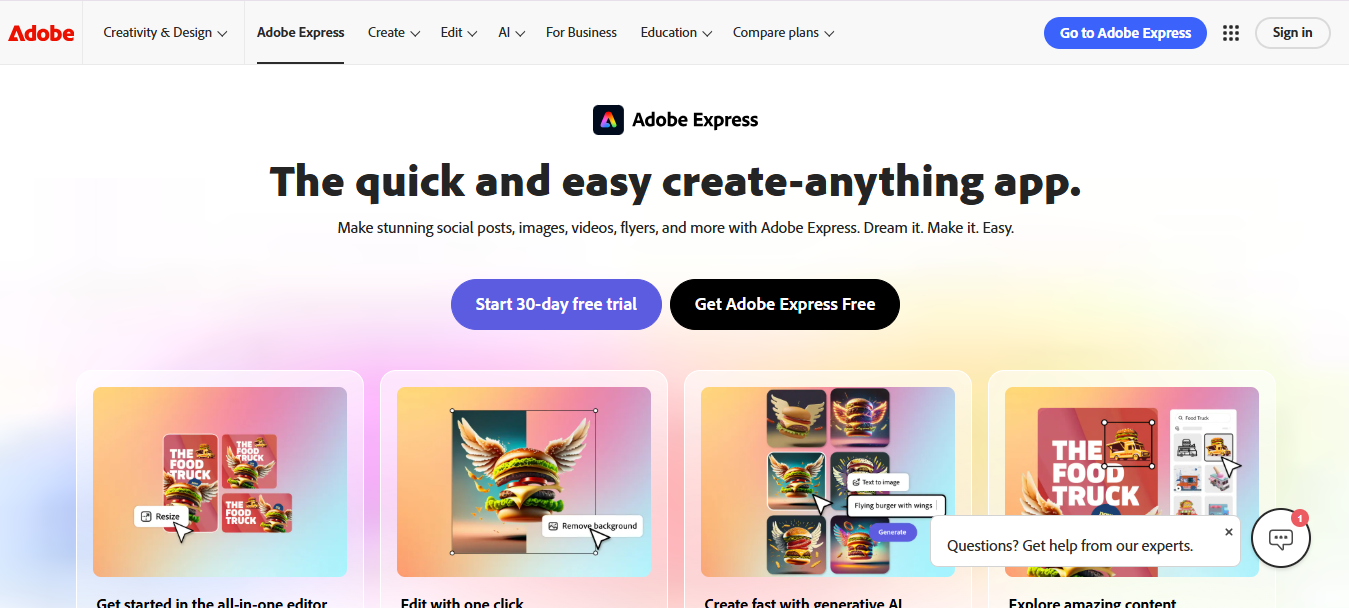Viewport: 1349px width, 608px height.
Task: Click the Sign in button
Action: coord(1292,33)
